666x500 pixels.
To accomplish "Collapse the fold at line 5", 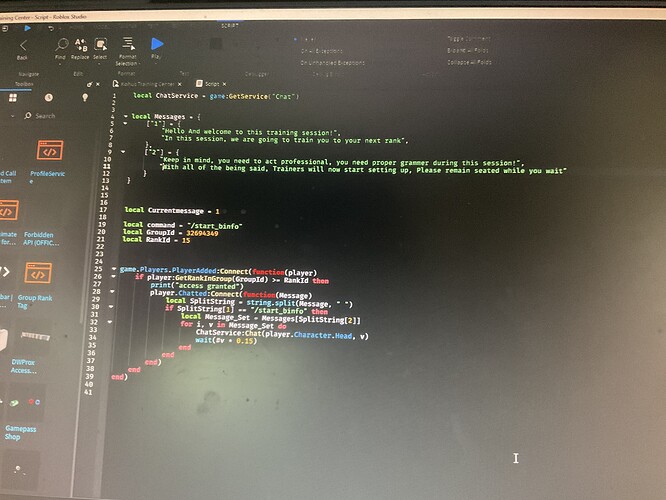I will (125, 124).
